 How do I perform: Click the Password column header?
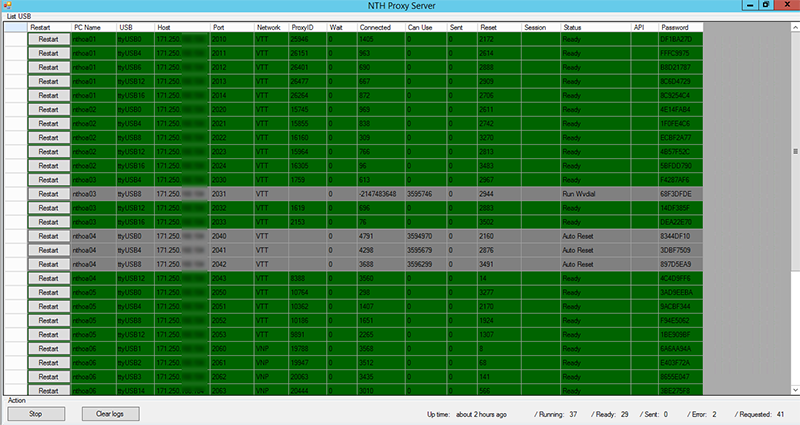coord(681,28)
